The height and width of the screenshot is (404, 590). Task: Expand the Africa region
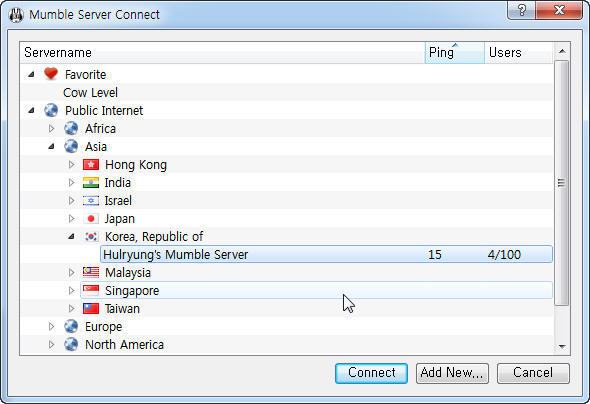tap(52, 128)
